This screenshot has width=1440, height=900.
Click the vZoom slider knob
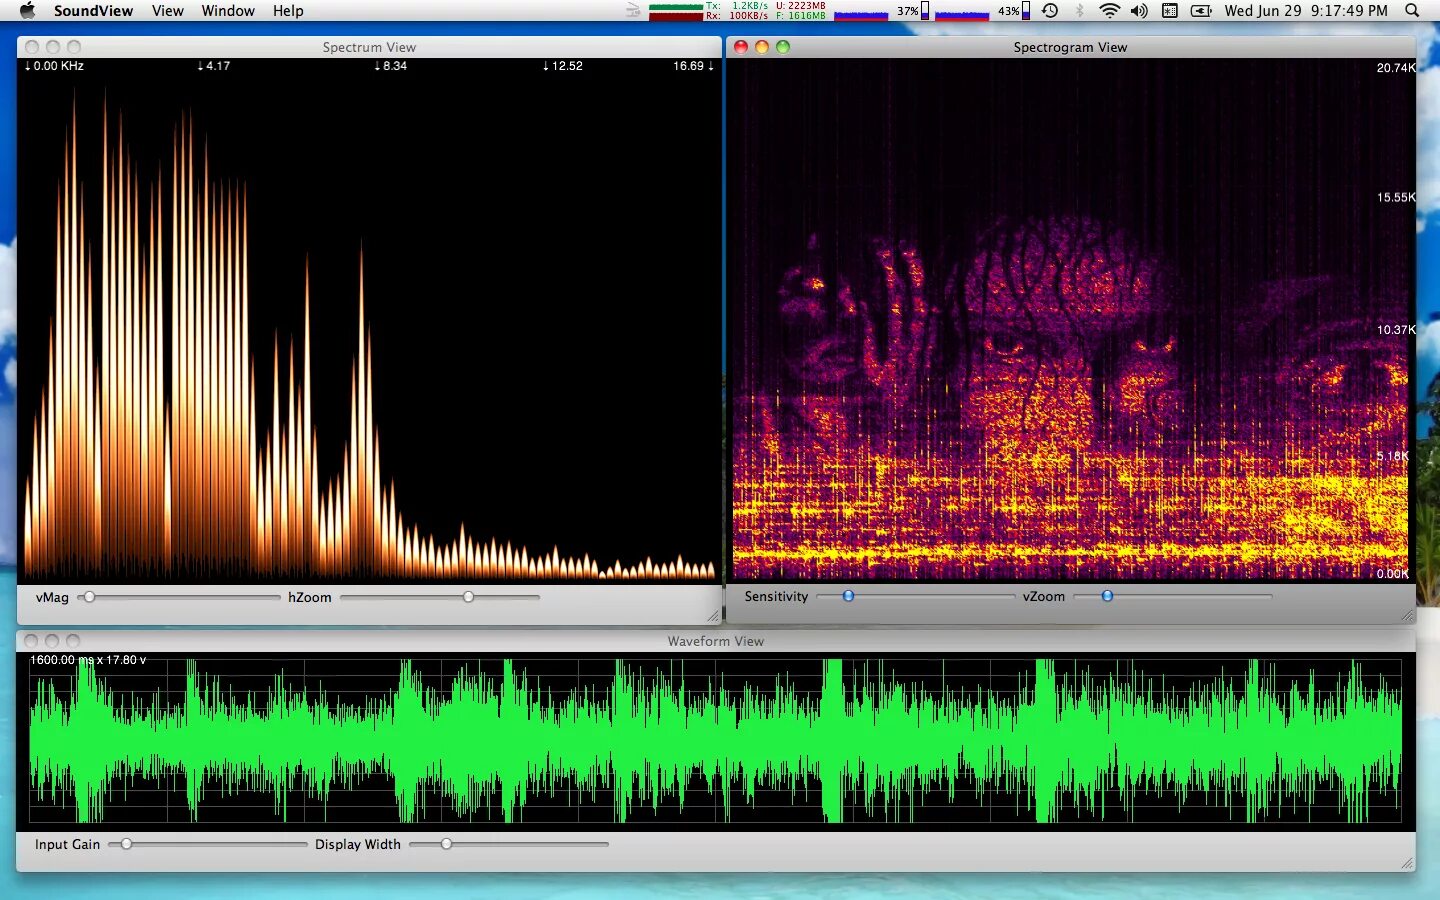(x=1107, y=596)
